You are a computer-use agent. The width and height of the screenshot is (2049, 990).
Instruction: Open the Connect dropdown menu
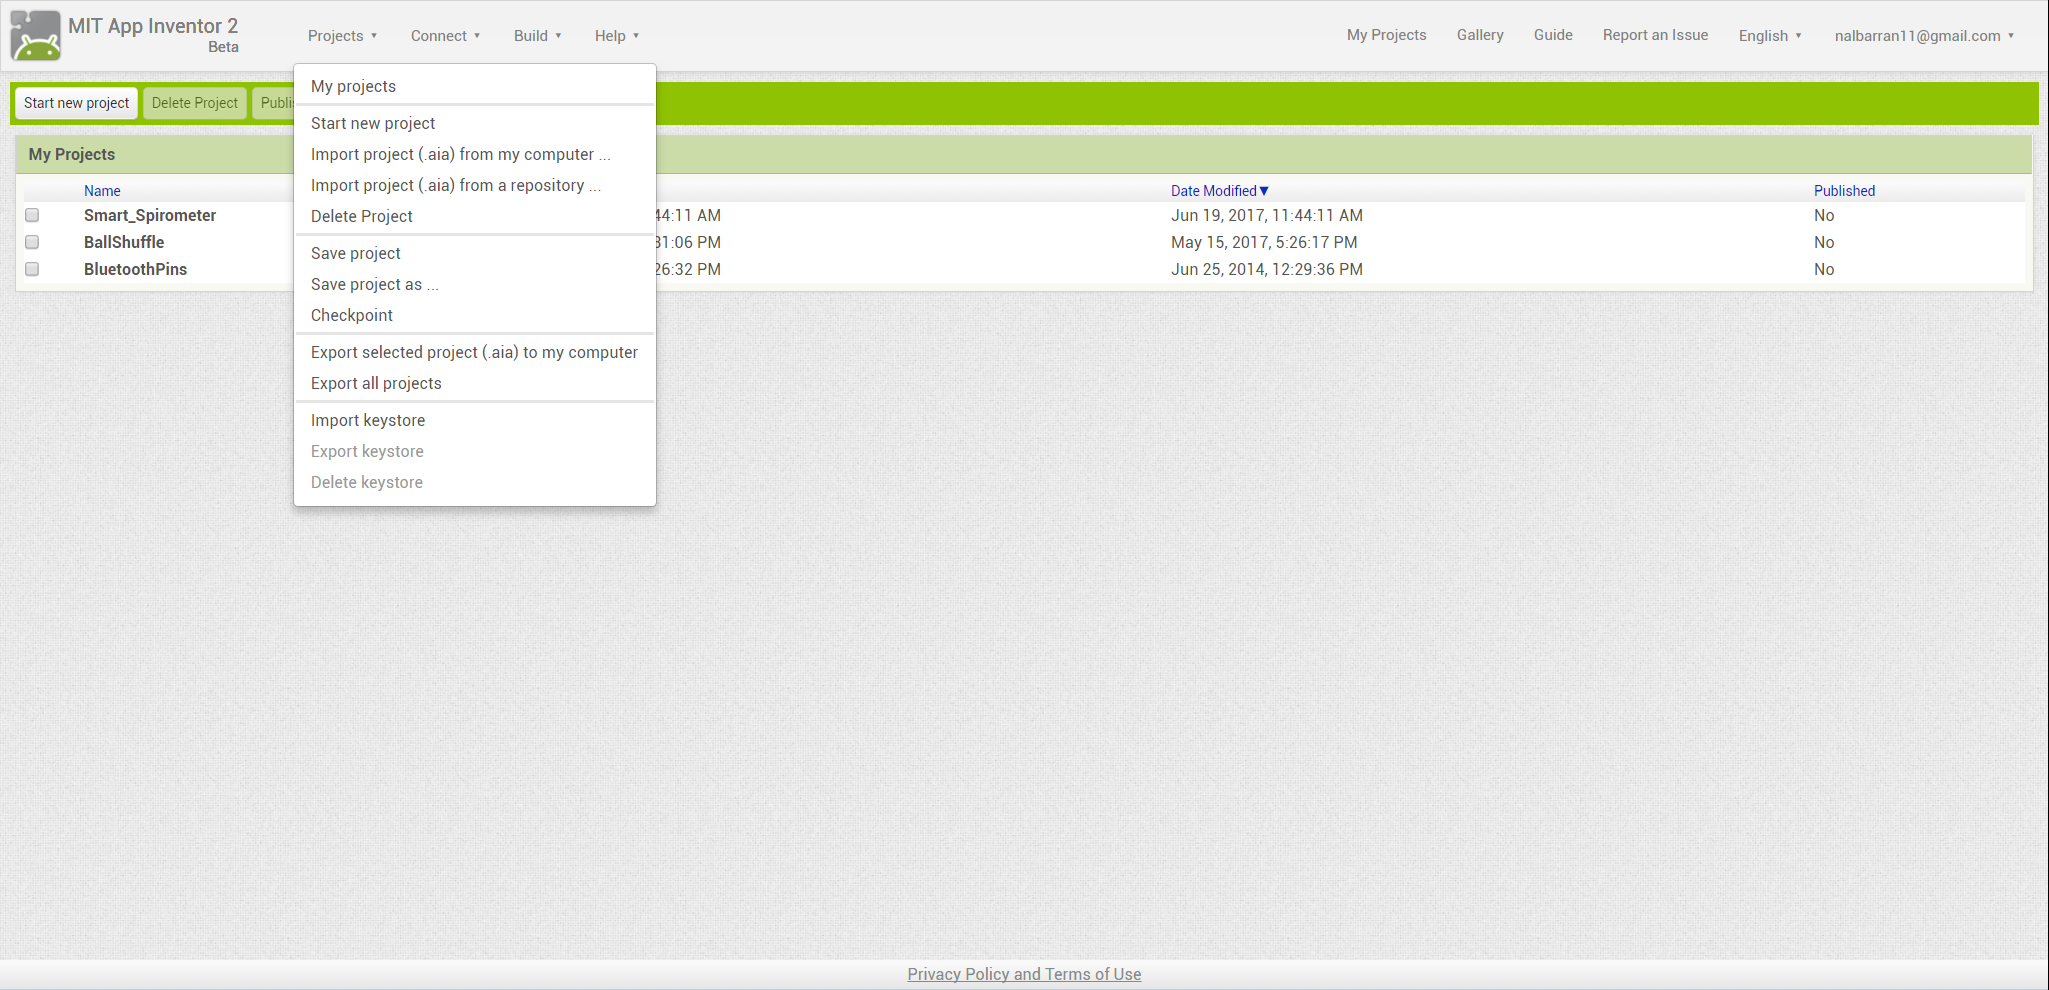(445, 36)
